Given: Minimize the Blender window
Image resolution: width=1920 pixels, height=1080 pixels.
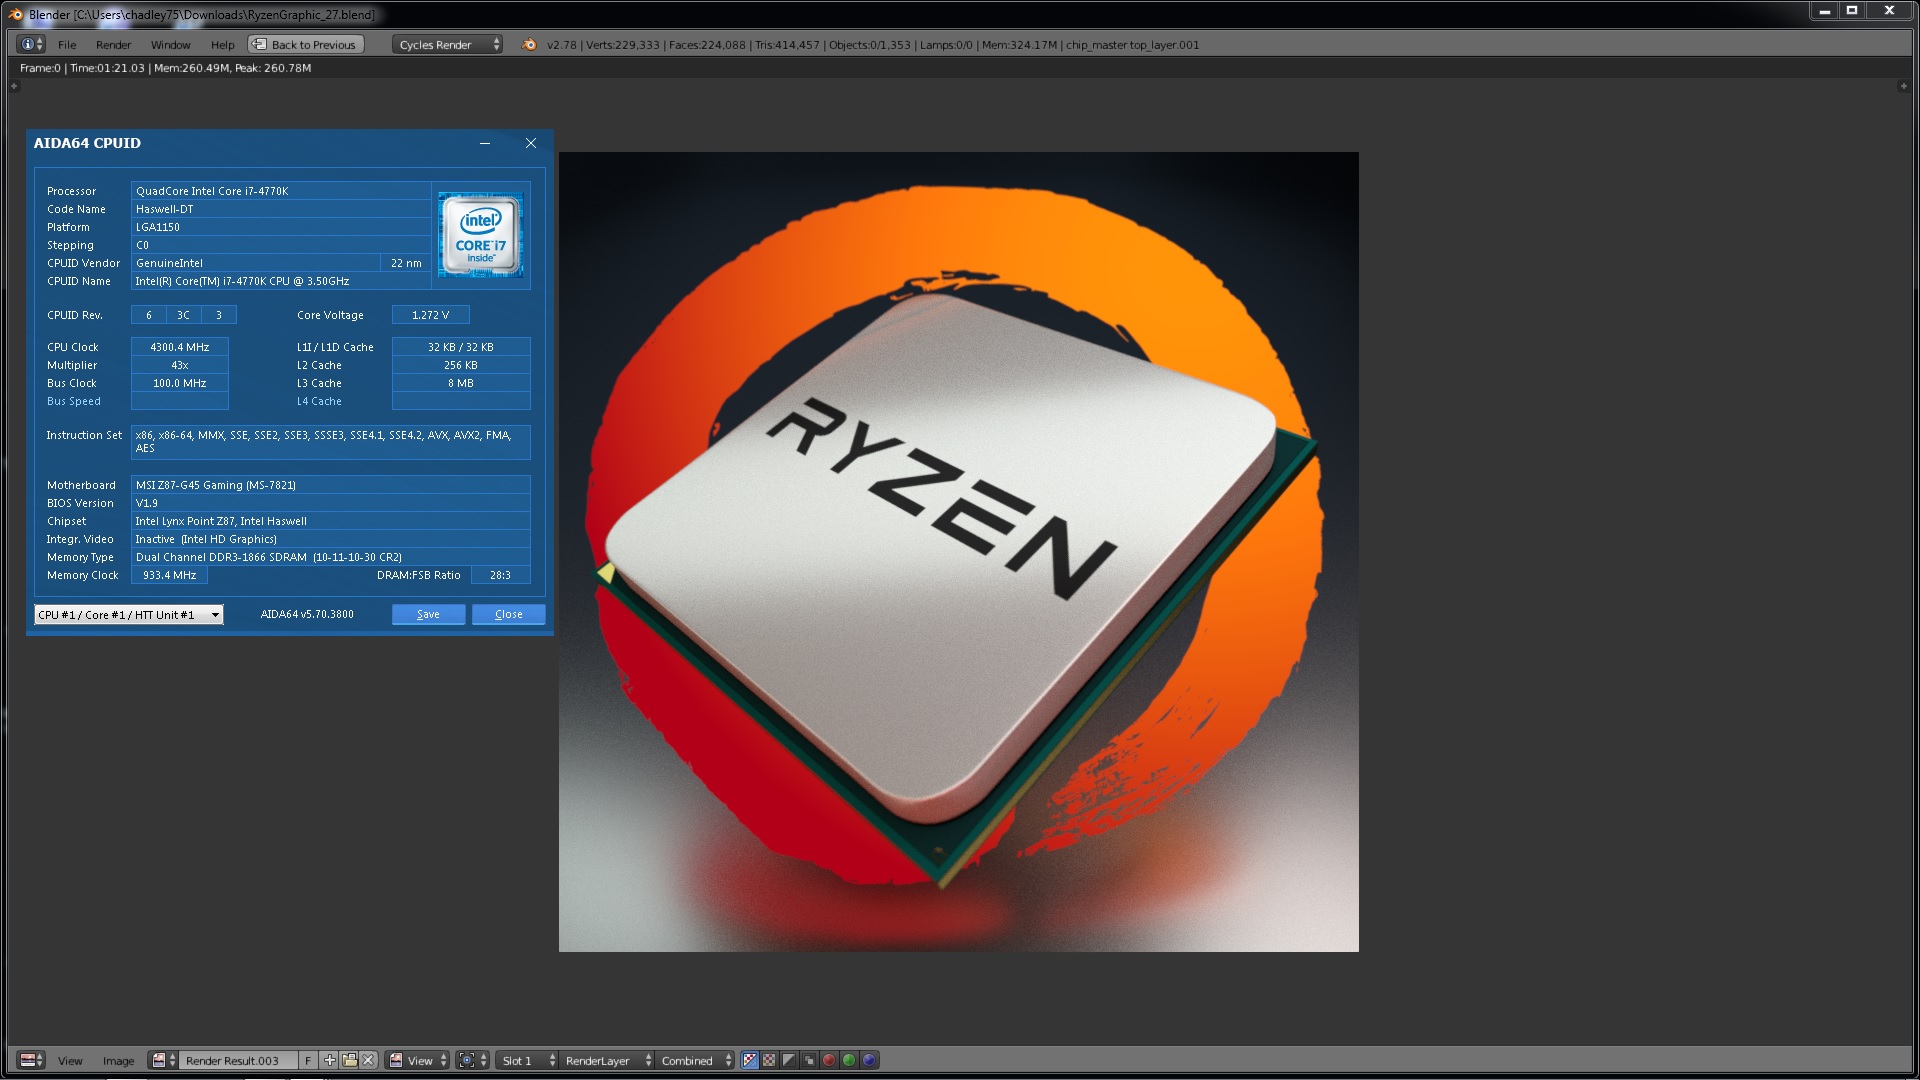Looking at the screenshot, I should click(1825, 10).
